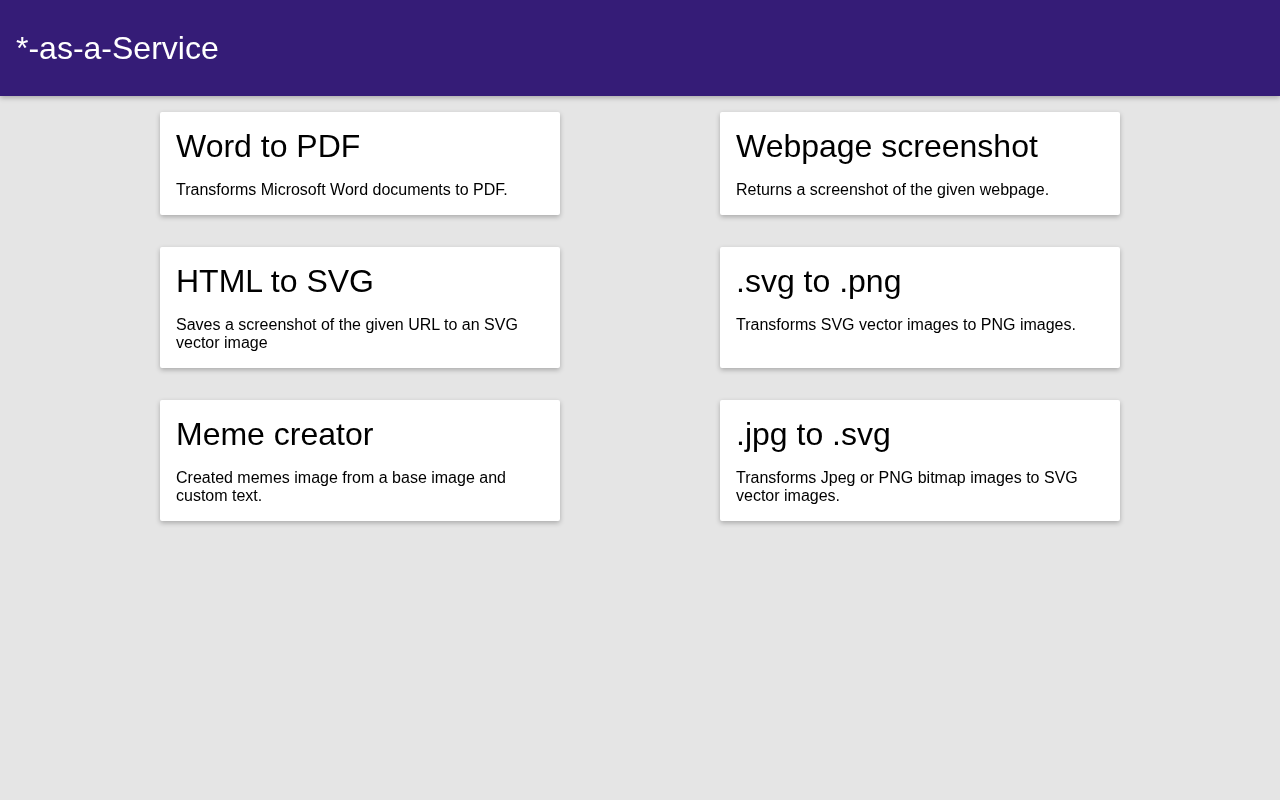Open the Meme creator heading

tap(275, 434)
